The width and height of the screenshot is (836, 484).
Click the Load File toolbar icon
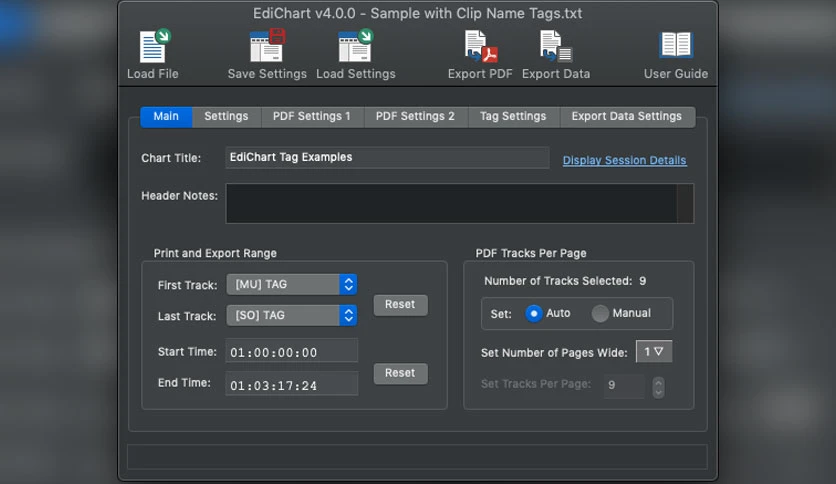pyautogui.click(x=154, y=46)
